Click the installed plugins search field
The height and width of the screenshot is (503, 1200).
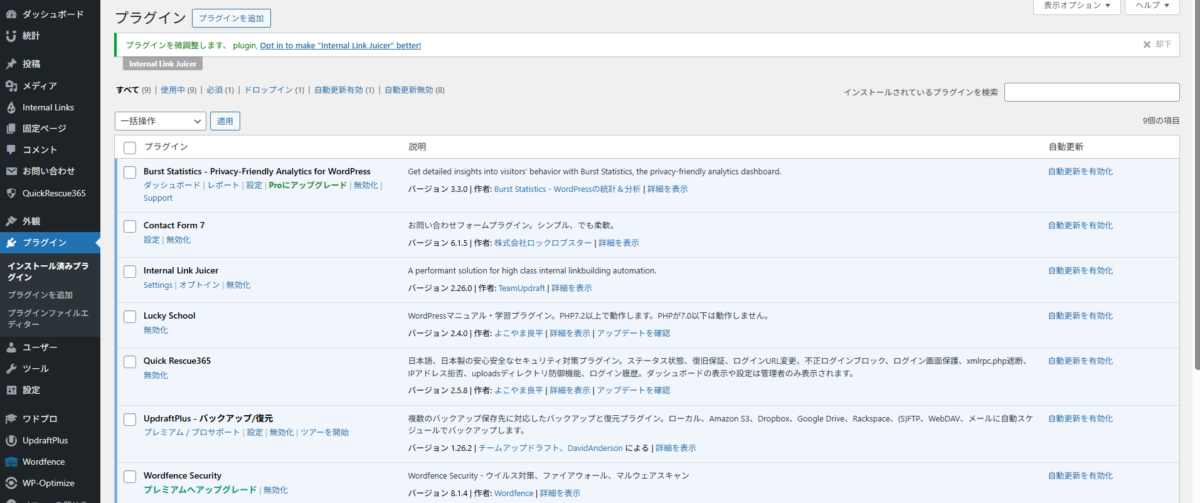coord(1097,92)
